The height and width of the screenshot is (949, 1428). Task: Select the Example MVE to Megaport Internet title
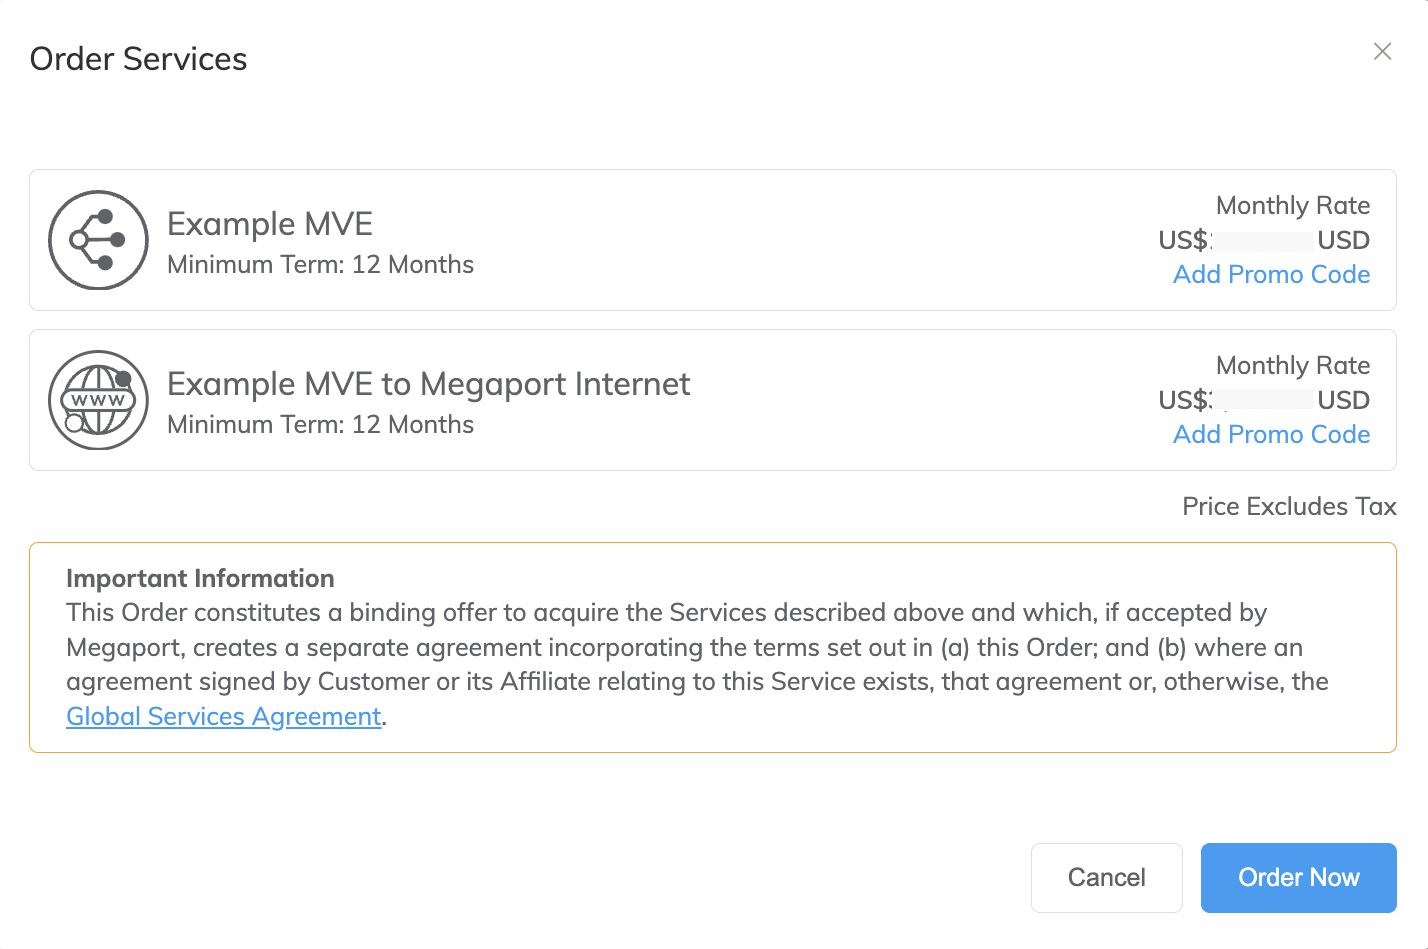pos(428,384)
